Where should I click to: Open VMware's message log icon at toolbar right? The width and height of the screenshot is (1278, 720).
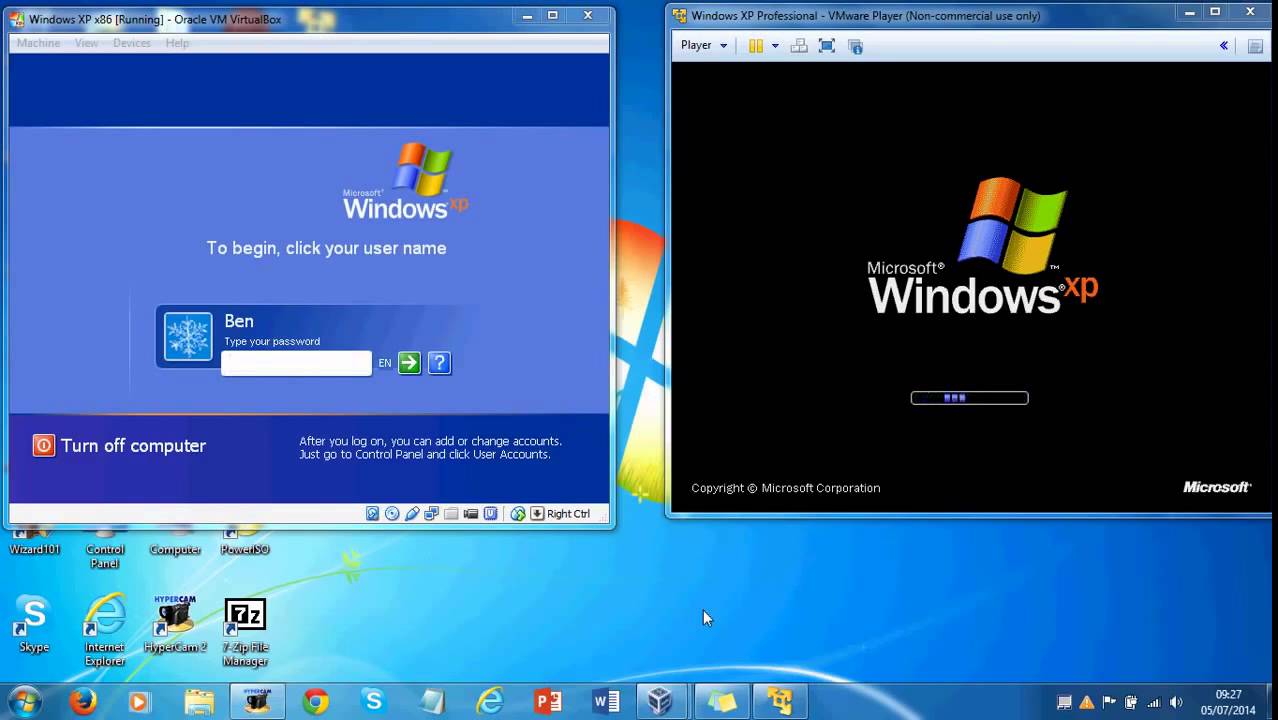tap(1255, 46)
